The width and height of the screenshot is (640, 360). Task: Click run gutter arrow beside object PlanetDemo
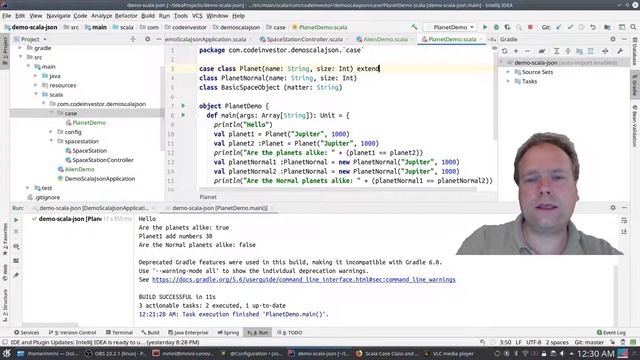pos(183,106)
